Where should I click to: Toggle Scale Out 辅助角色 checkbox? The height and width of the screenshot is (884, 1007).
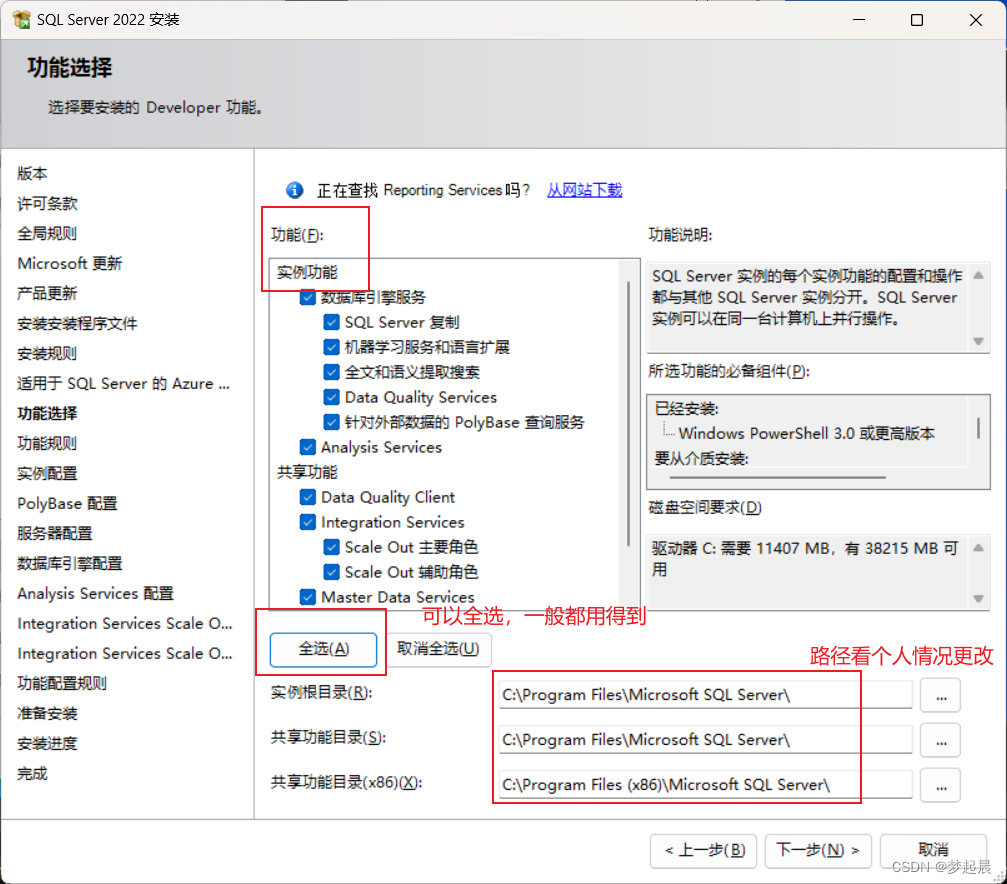[x=331, y=572]
